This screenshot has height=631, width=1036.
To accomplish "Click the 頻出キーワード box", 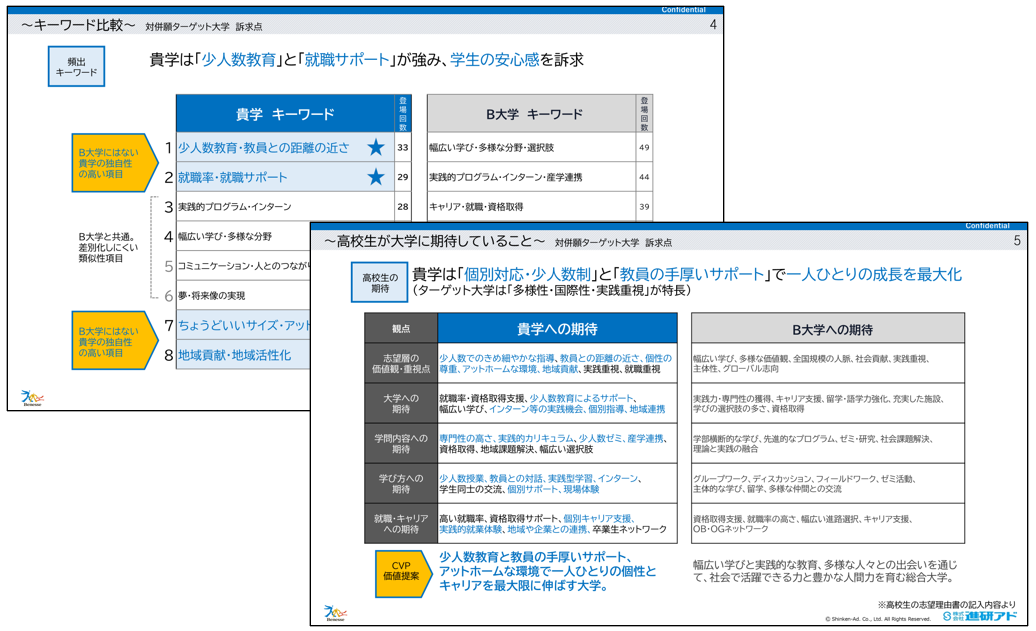I will tap(76, 67).
